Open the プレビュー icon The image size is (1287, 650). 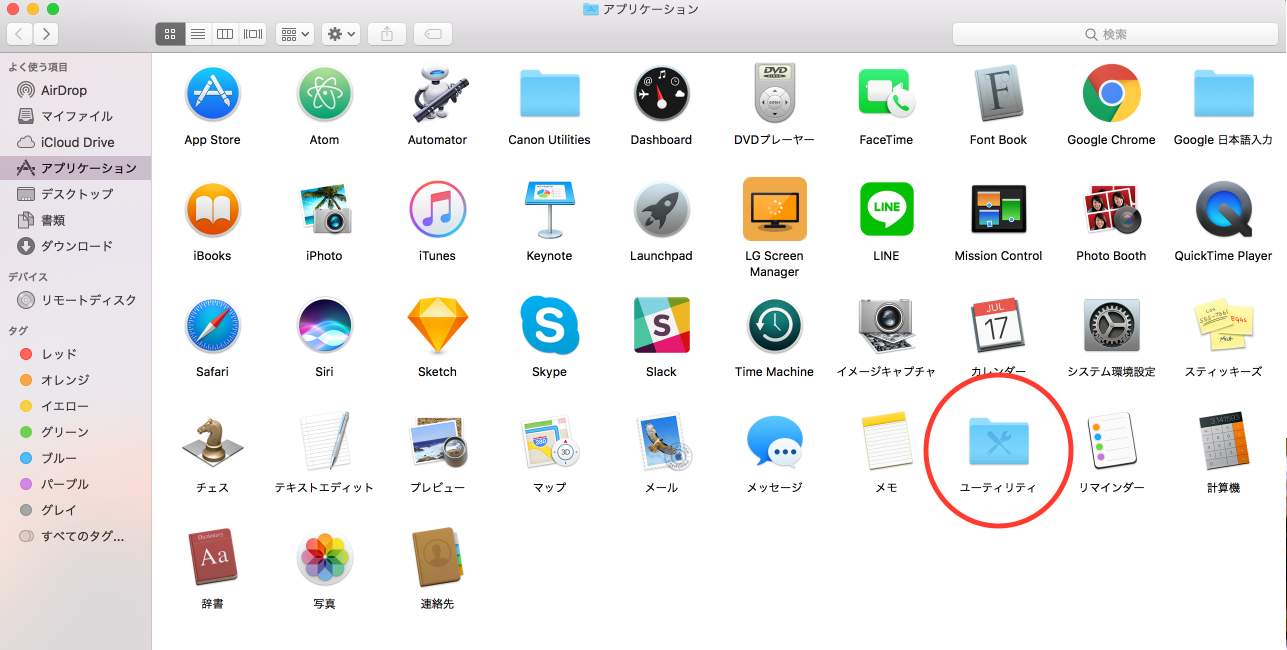pos(437,443)
